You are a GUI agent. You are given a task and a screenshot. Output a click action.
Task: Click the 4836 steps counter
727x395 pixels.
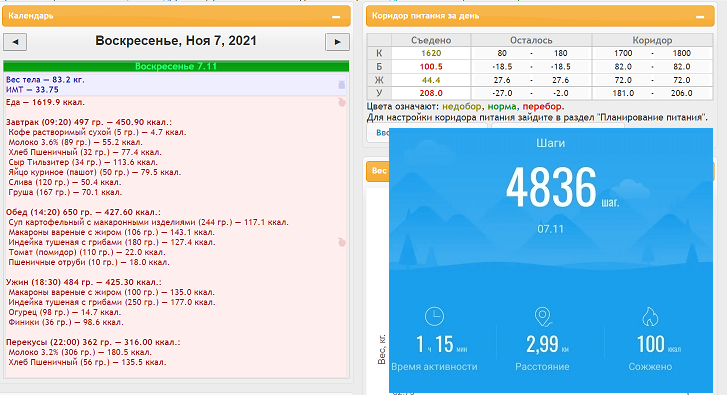pos(551,188)
